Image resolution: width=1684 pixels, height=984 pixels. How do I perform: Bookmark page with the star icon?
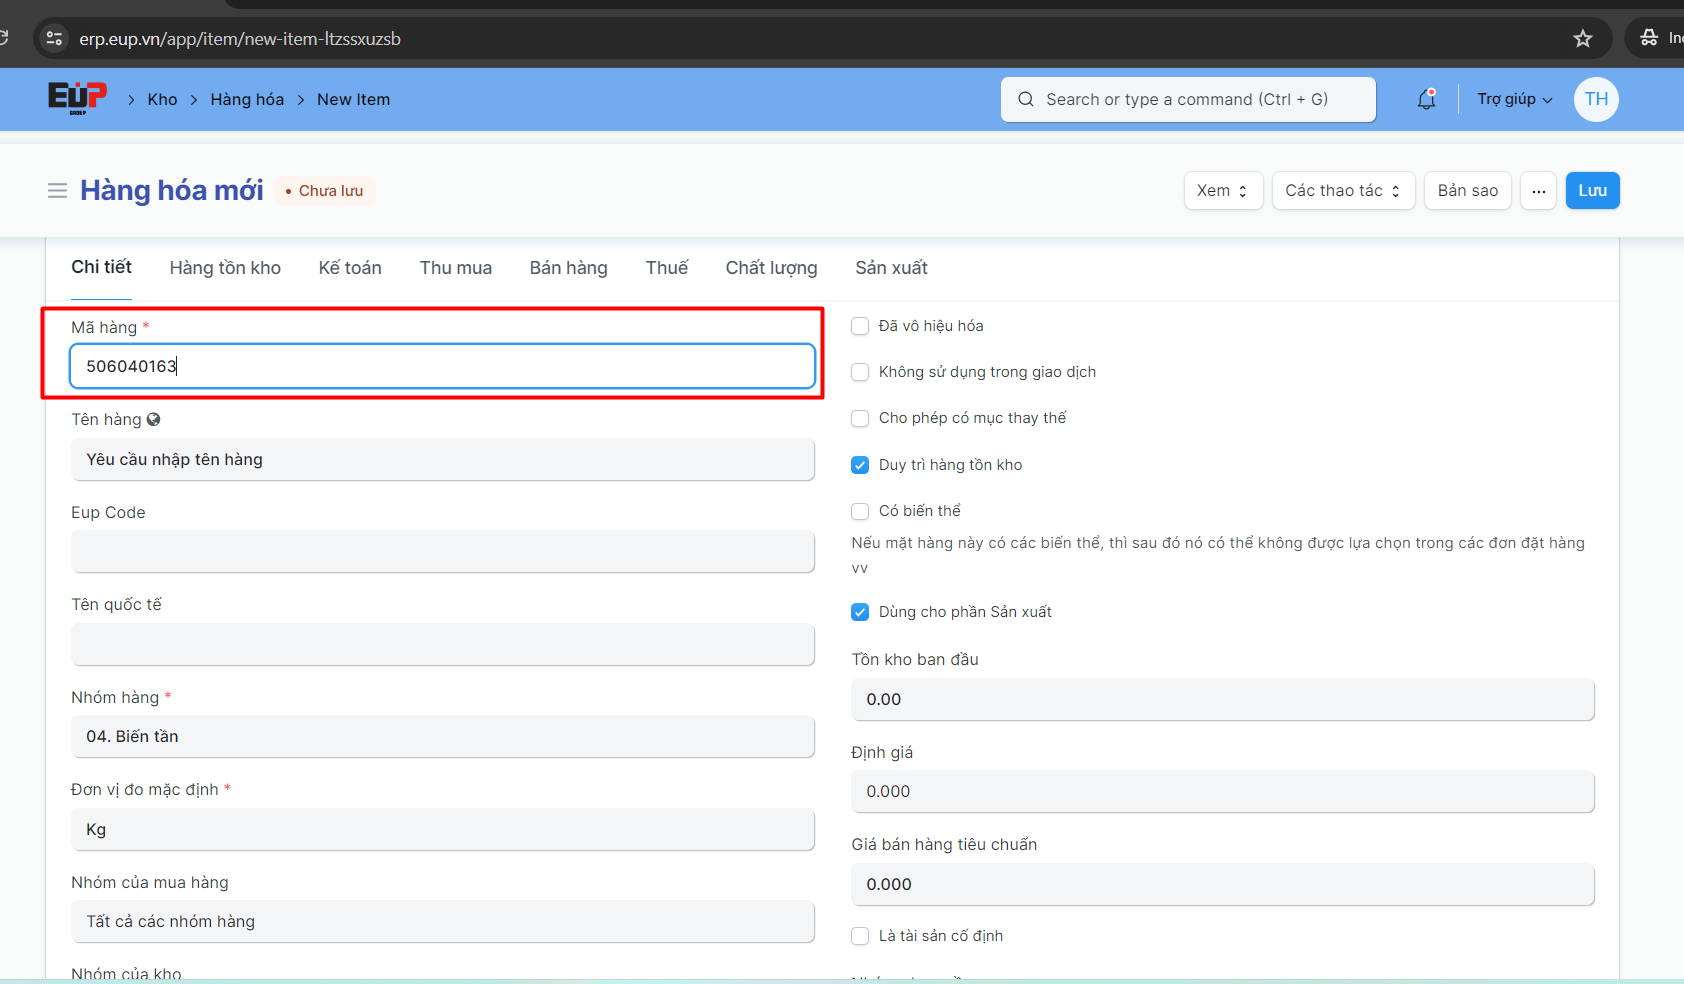pyautogui.click(x=1582, y=39)
